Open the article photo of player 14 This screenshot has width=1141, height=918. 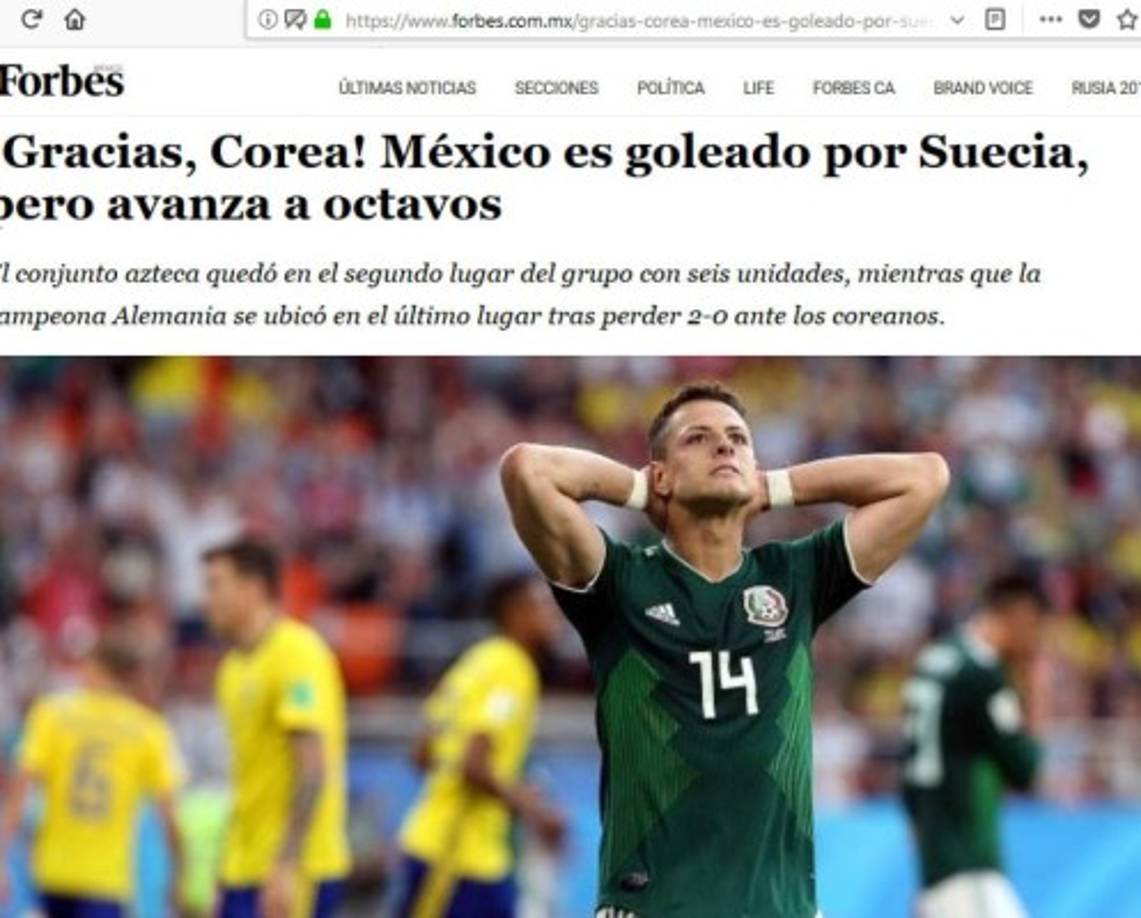pyautogui.click(x=570, y=636)
